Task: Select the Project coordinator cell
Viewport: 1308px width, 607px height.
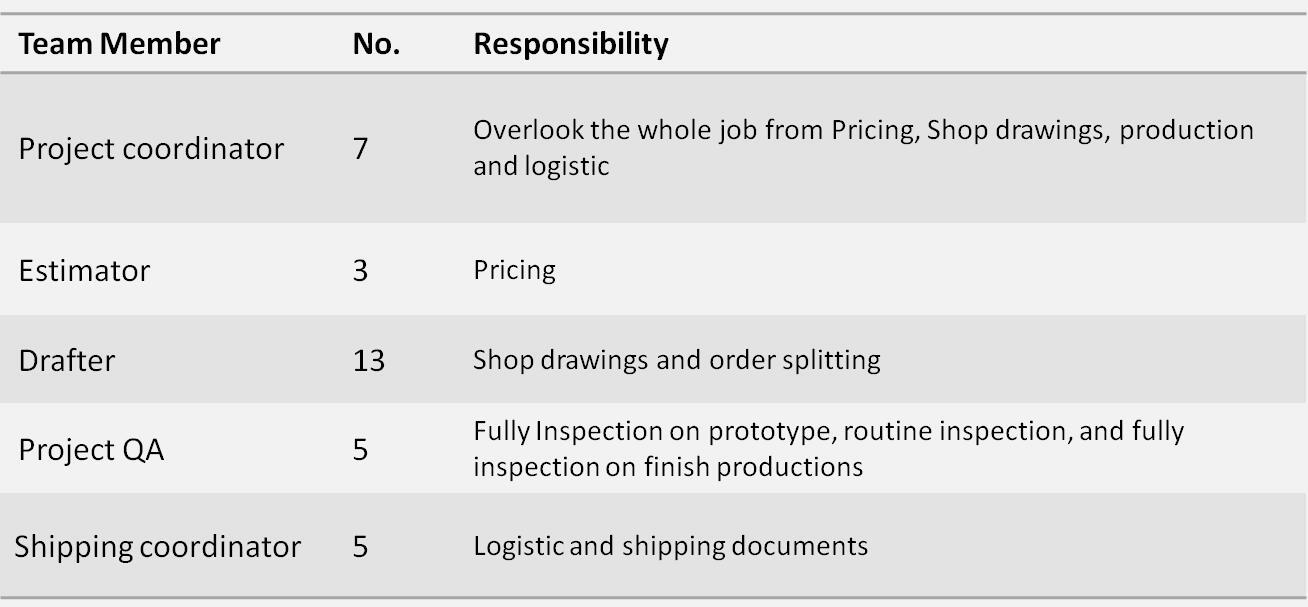Action: pyautogui.click(x=151, y=149)
